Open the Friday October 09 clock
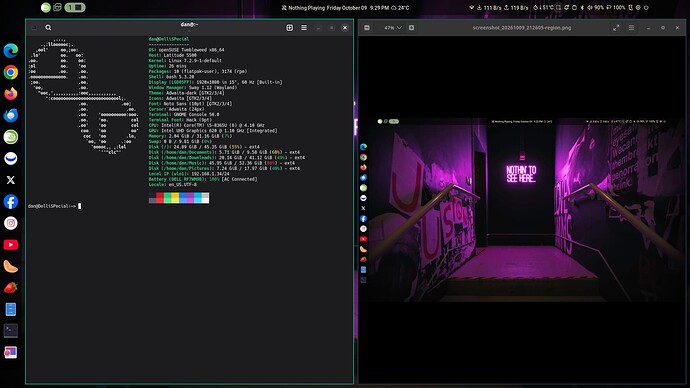690x388 pixels. (358, 7)
